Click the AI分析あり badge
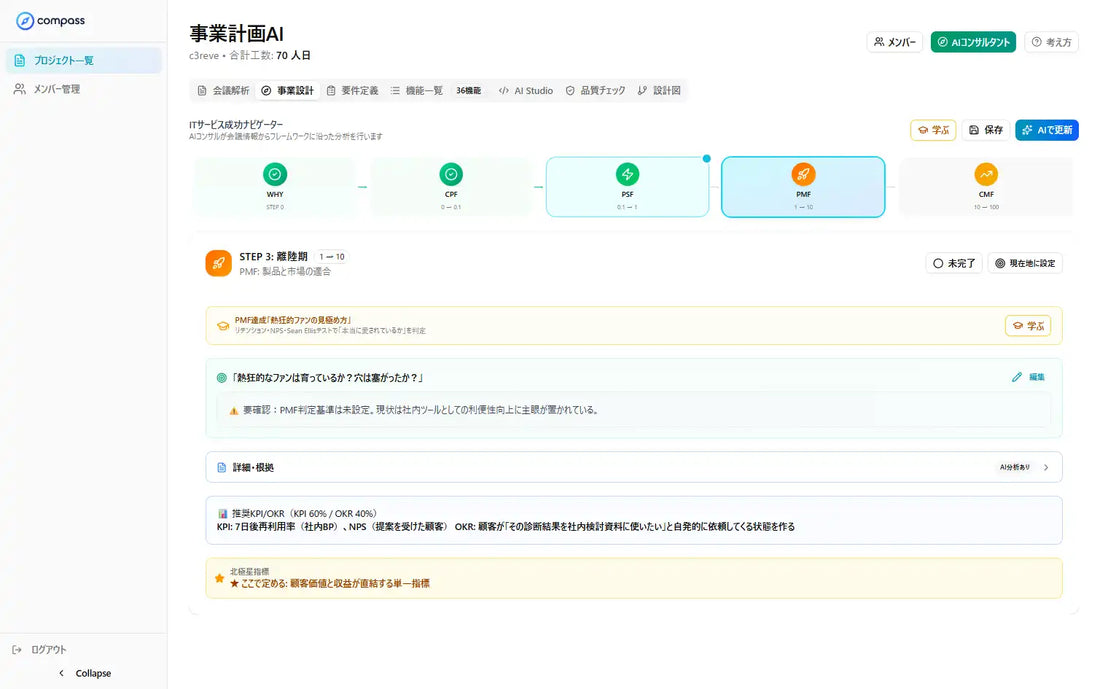Screen dimensions: 1100x689 point(1014,467)
